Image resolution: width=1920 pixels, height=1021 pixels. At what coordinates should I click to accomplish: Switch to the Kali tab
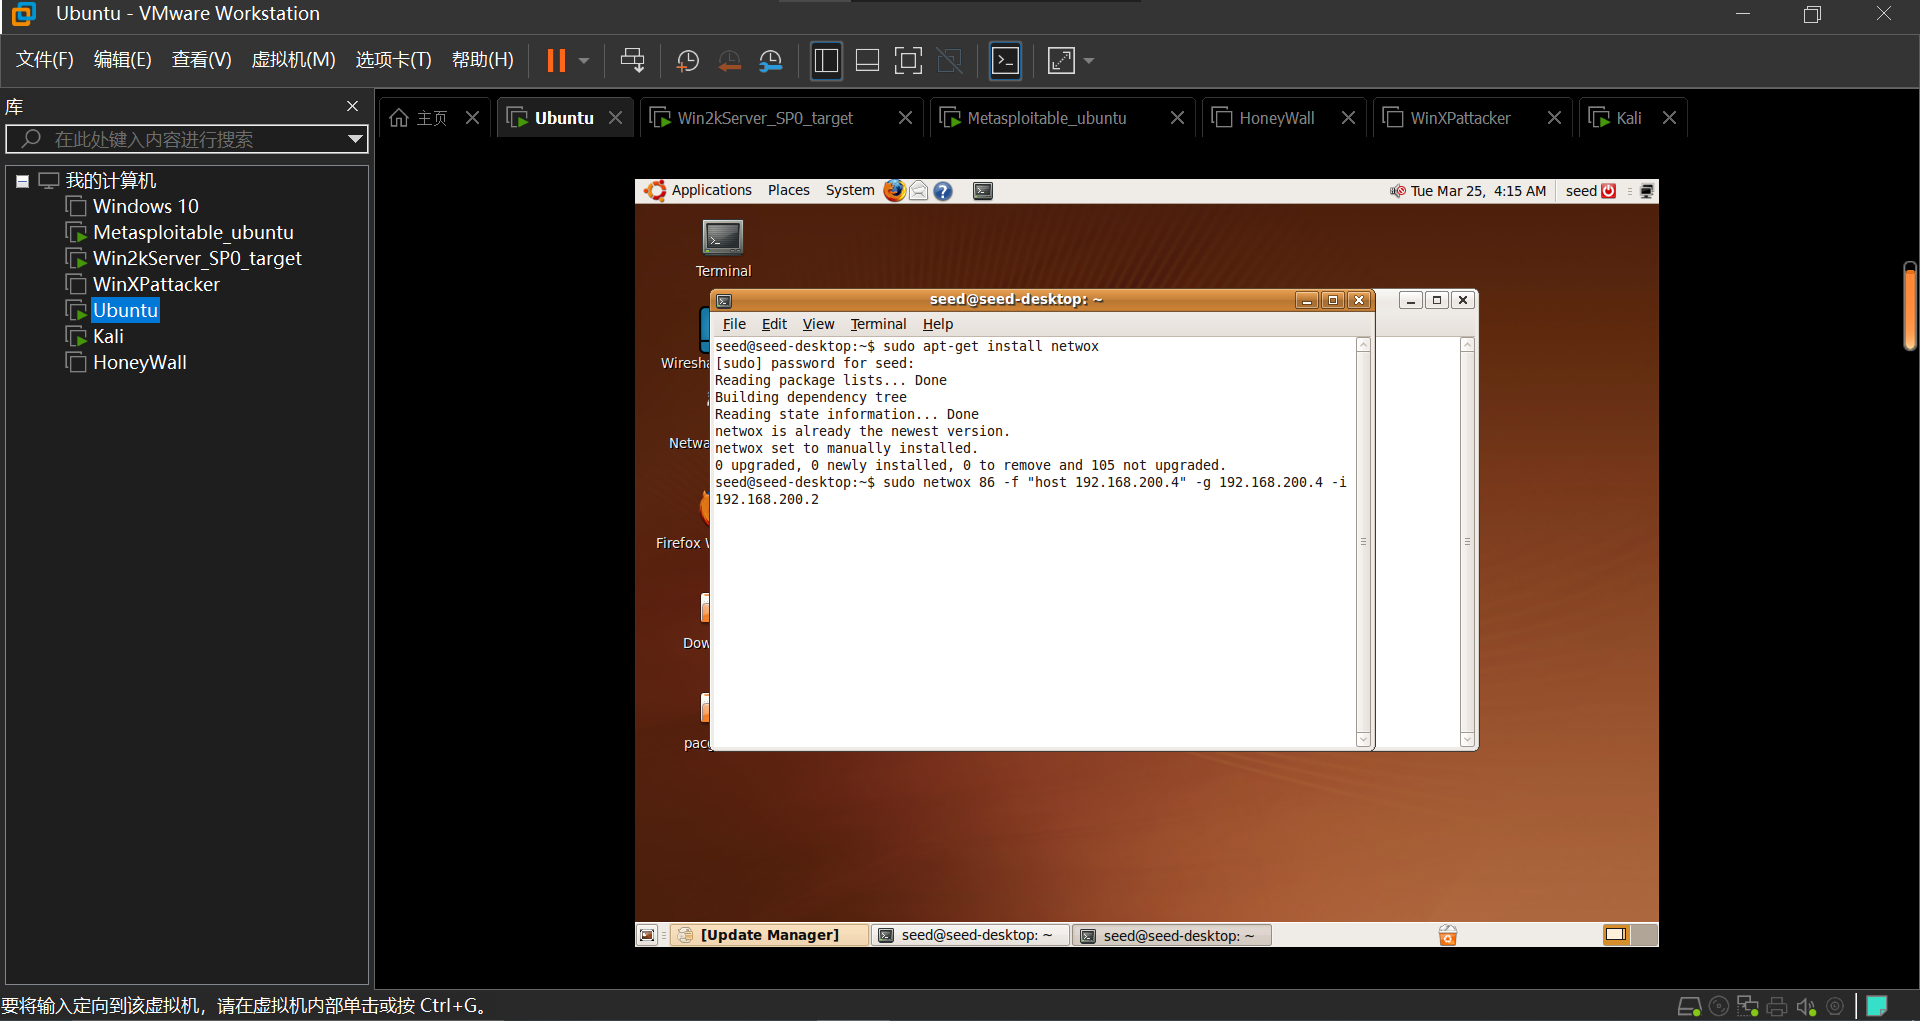[1628, 118]
